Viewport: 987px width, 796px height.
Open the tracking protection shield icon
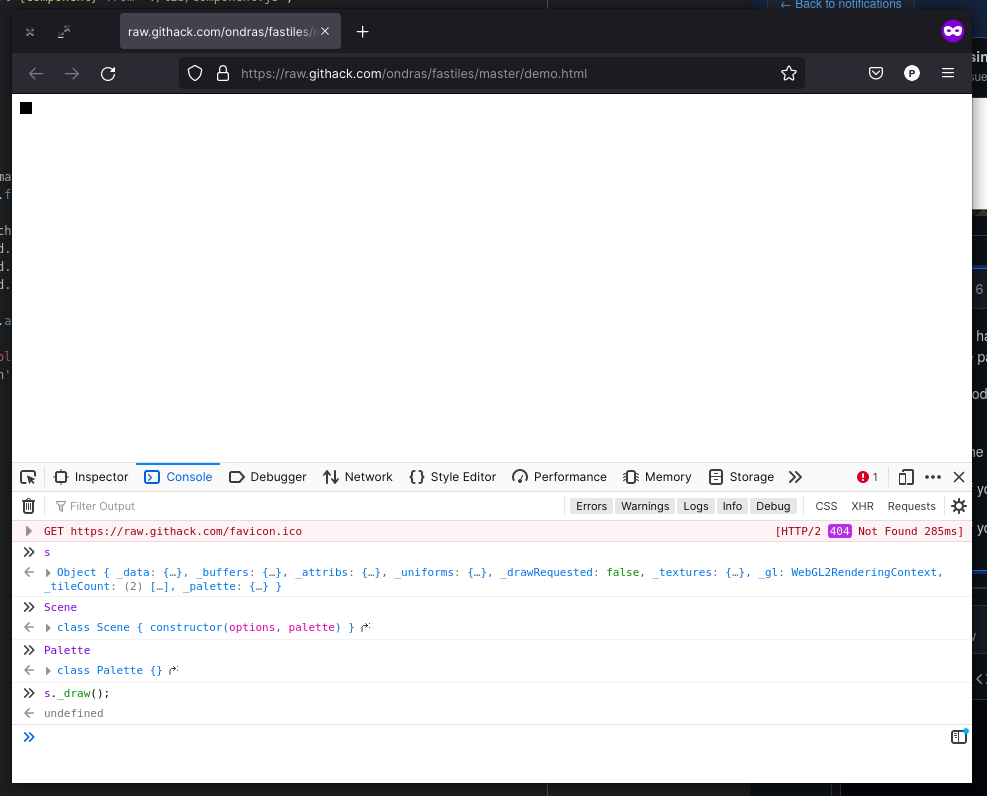tap(195, 74)
